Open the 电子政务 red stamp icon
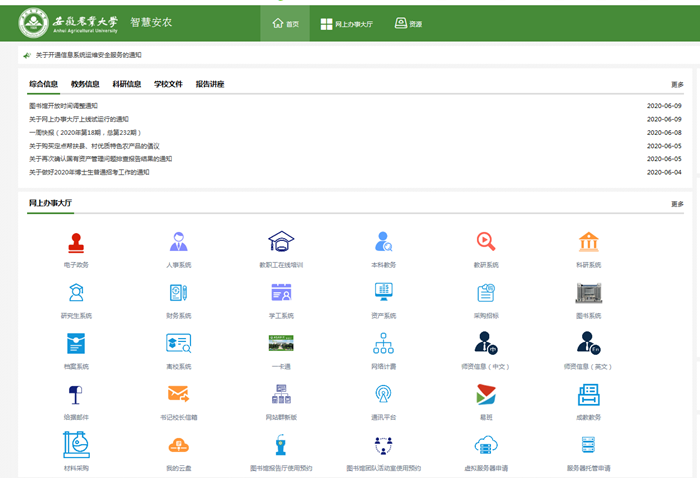 click(76, 242)
